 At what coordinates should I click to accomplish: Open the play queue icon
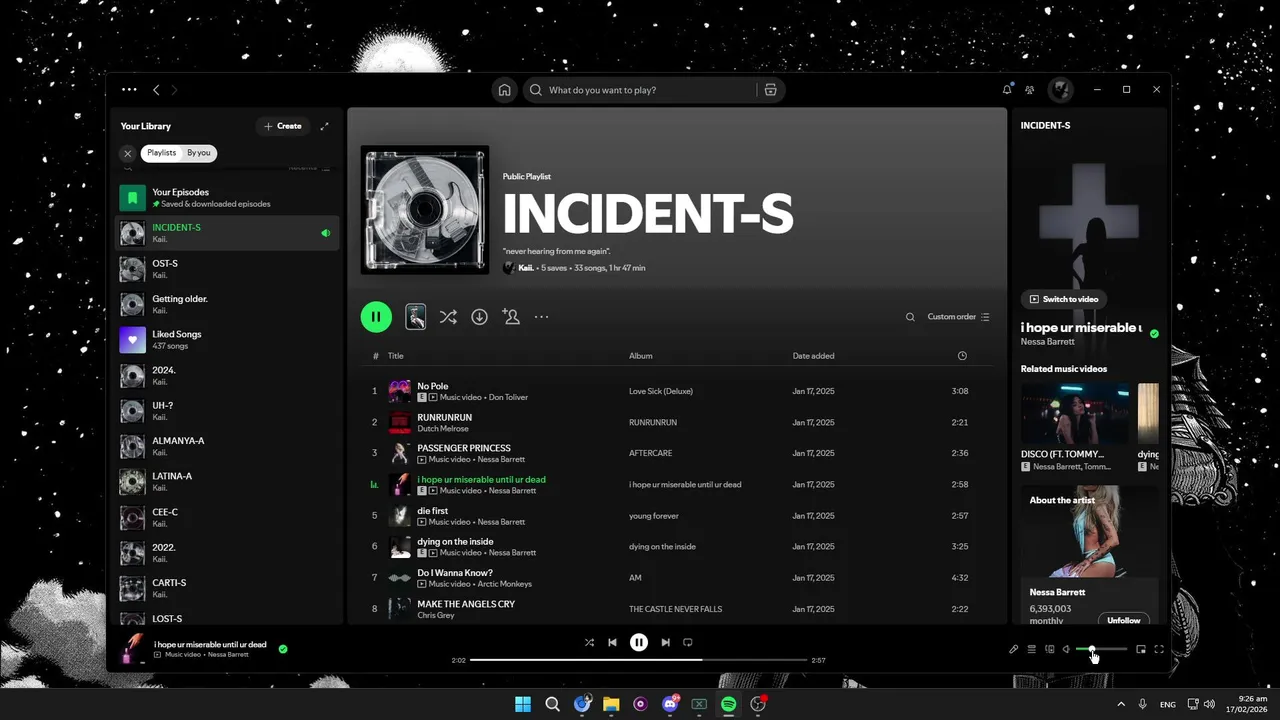pos(1032,649)
